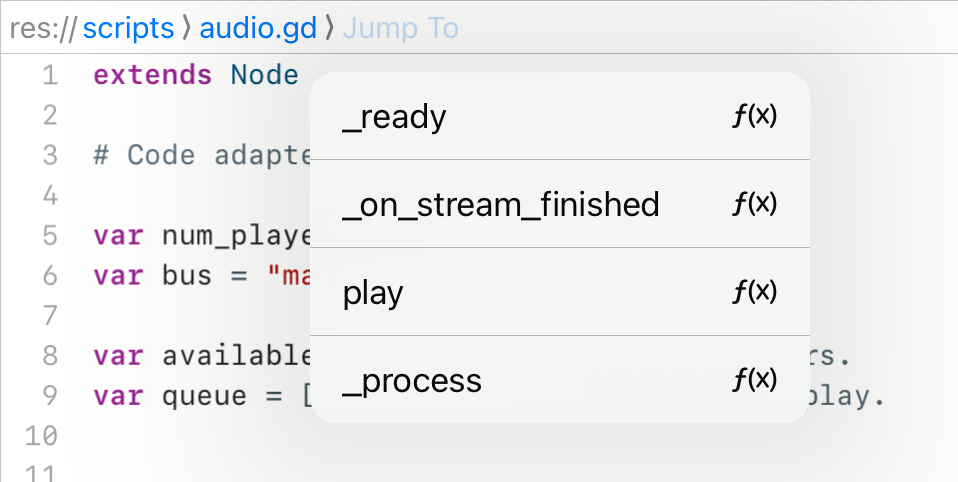Viewport: 958px width, 482px height.
Task: Click the function icon next to play
Action: (755, 291)
